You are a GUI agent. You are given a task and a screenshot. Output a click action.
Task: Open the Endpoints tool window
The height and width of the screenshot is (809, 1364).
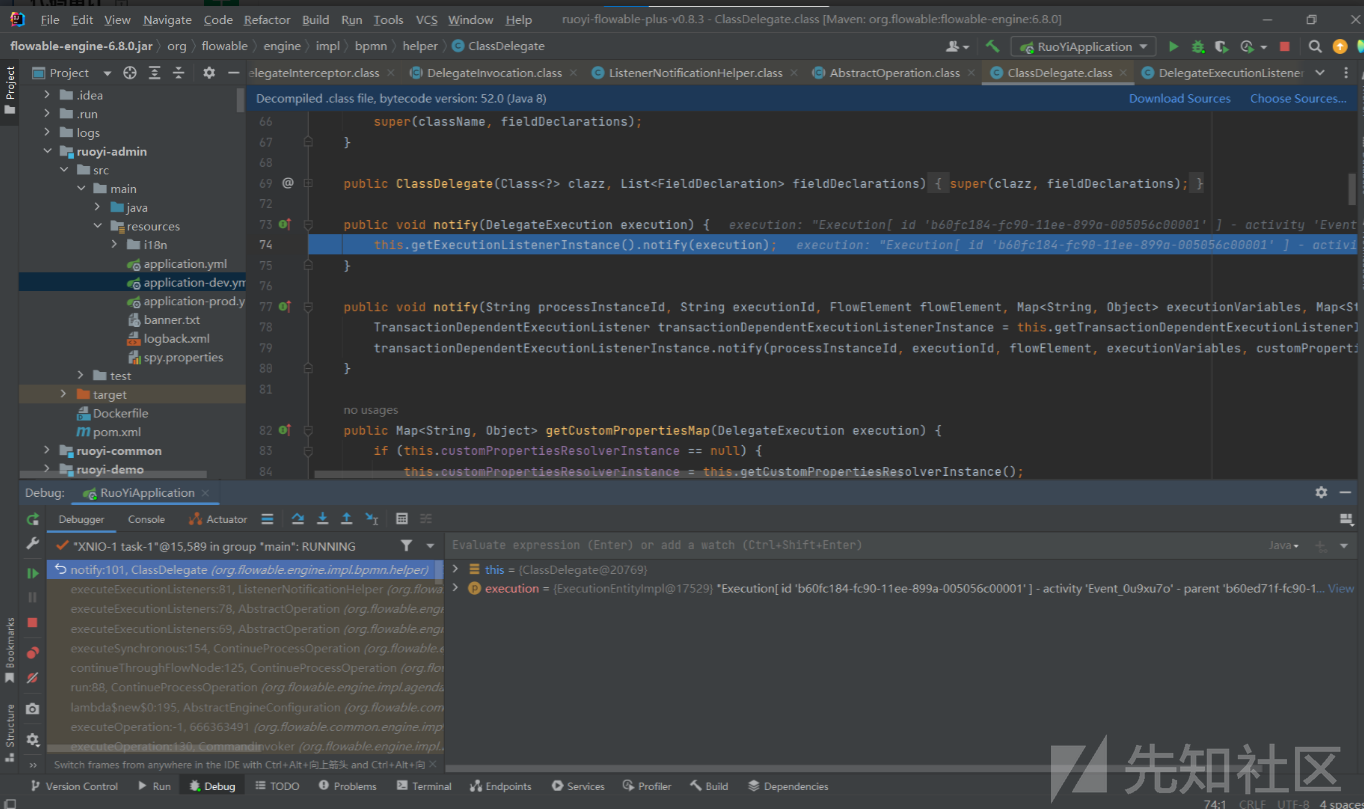tap(501, 786)
